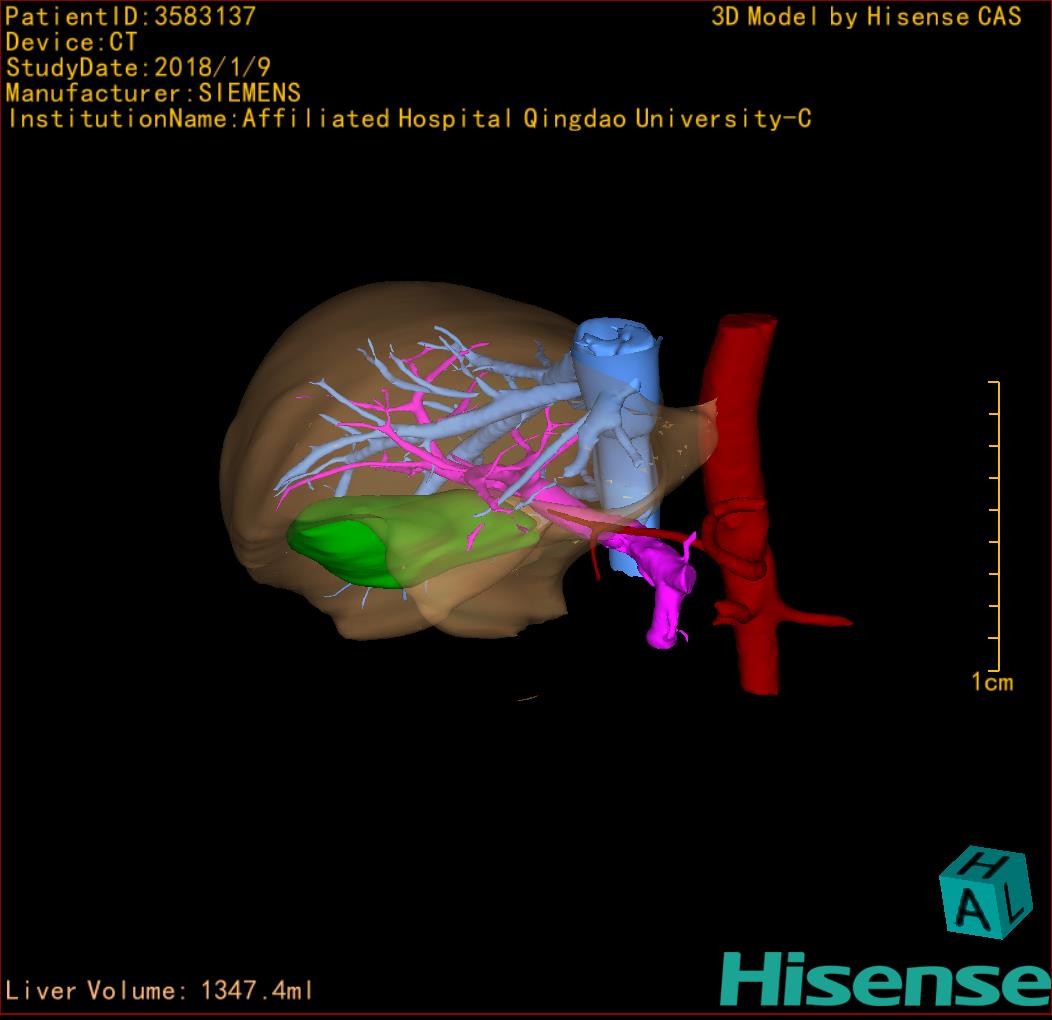The height and width of the screenshot is (1020, 1052).
Task: Click the Device:CT label
Action: coord(72,43)
